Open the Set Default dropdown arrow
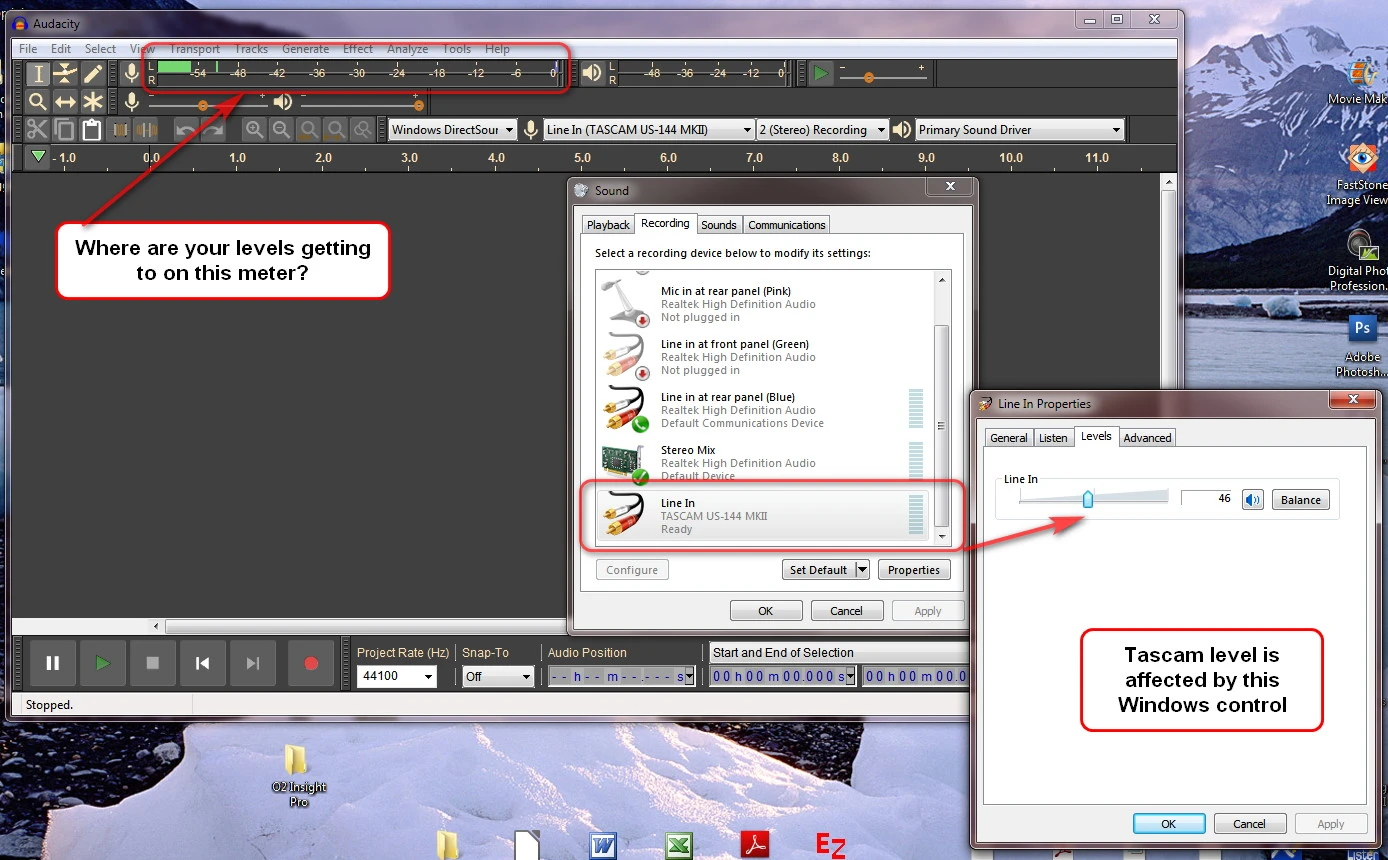Screen dimensions: 1388x860 (862, 570)
